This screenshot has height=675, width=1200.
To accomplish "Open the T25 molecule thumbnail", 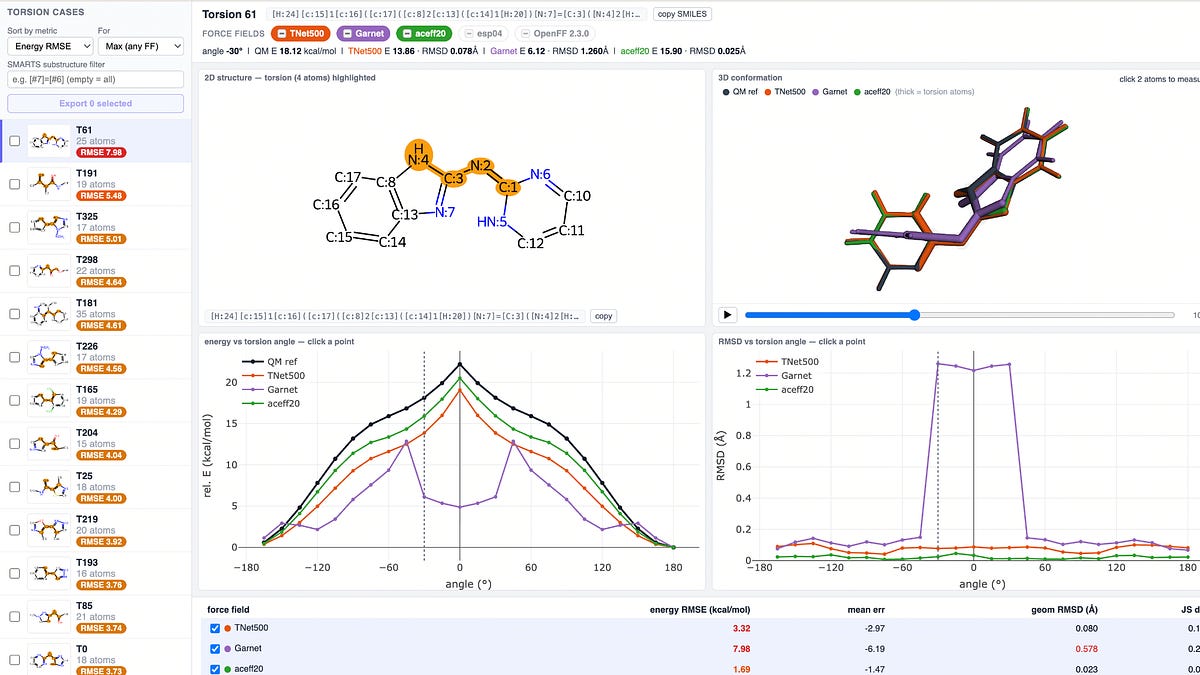I will coord(49,487).
